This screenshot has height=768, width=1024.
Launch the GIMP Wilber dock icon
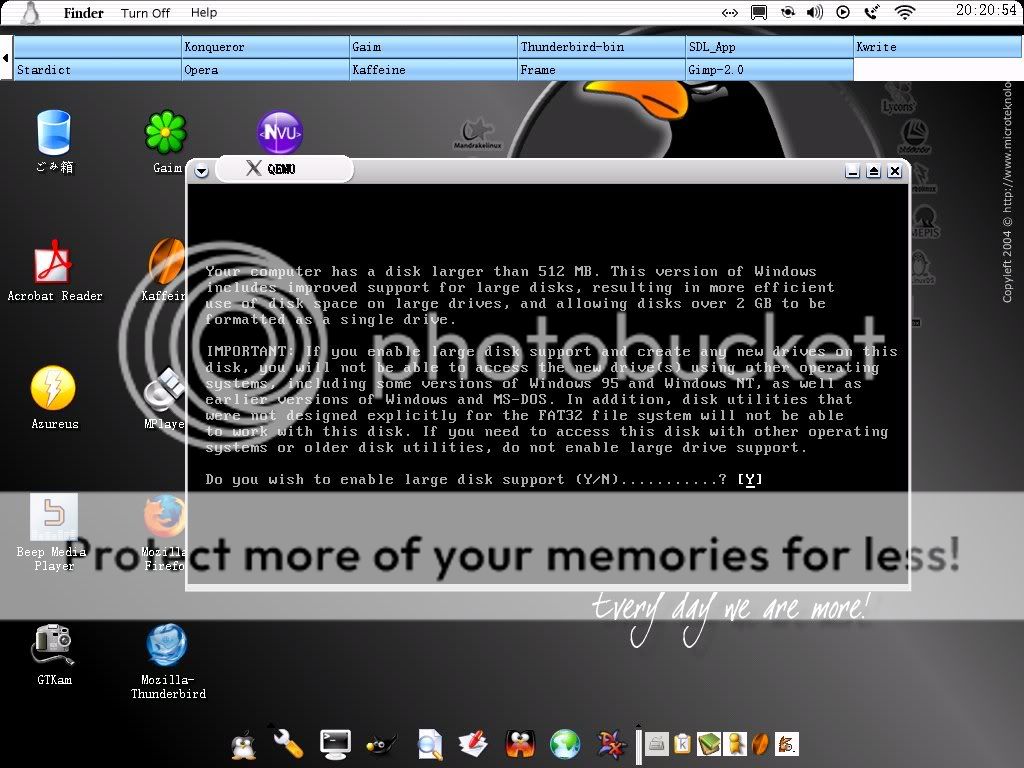[382, 744]
